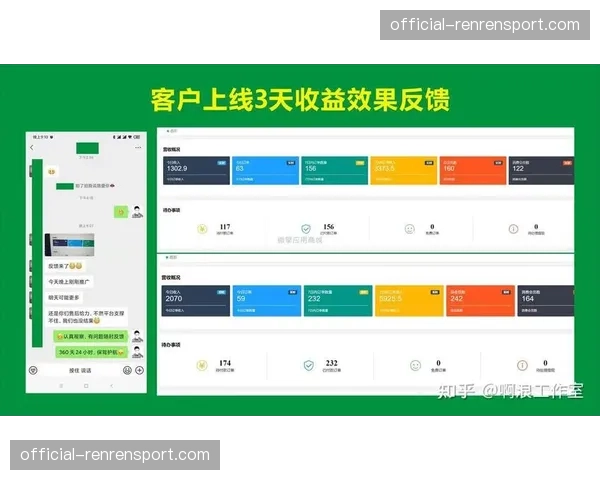Screen dimensions: 600x480
Task: Open the orange 160 card
Action: [x=473, y=170]
